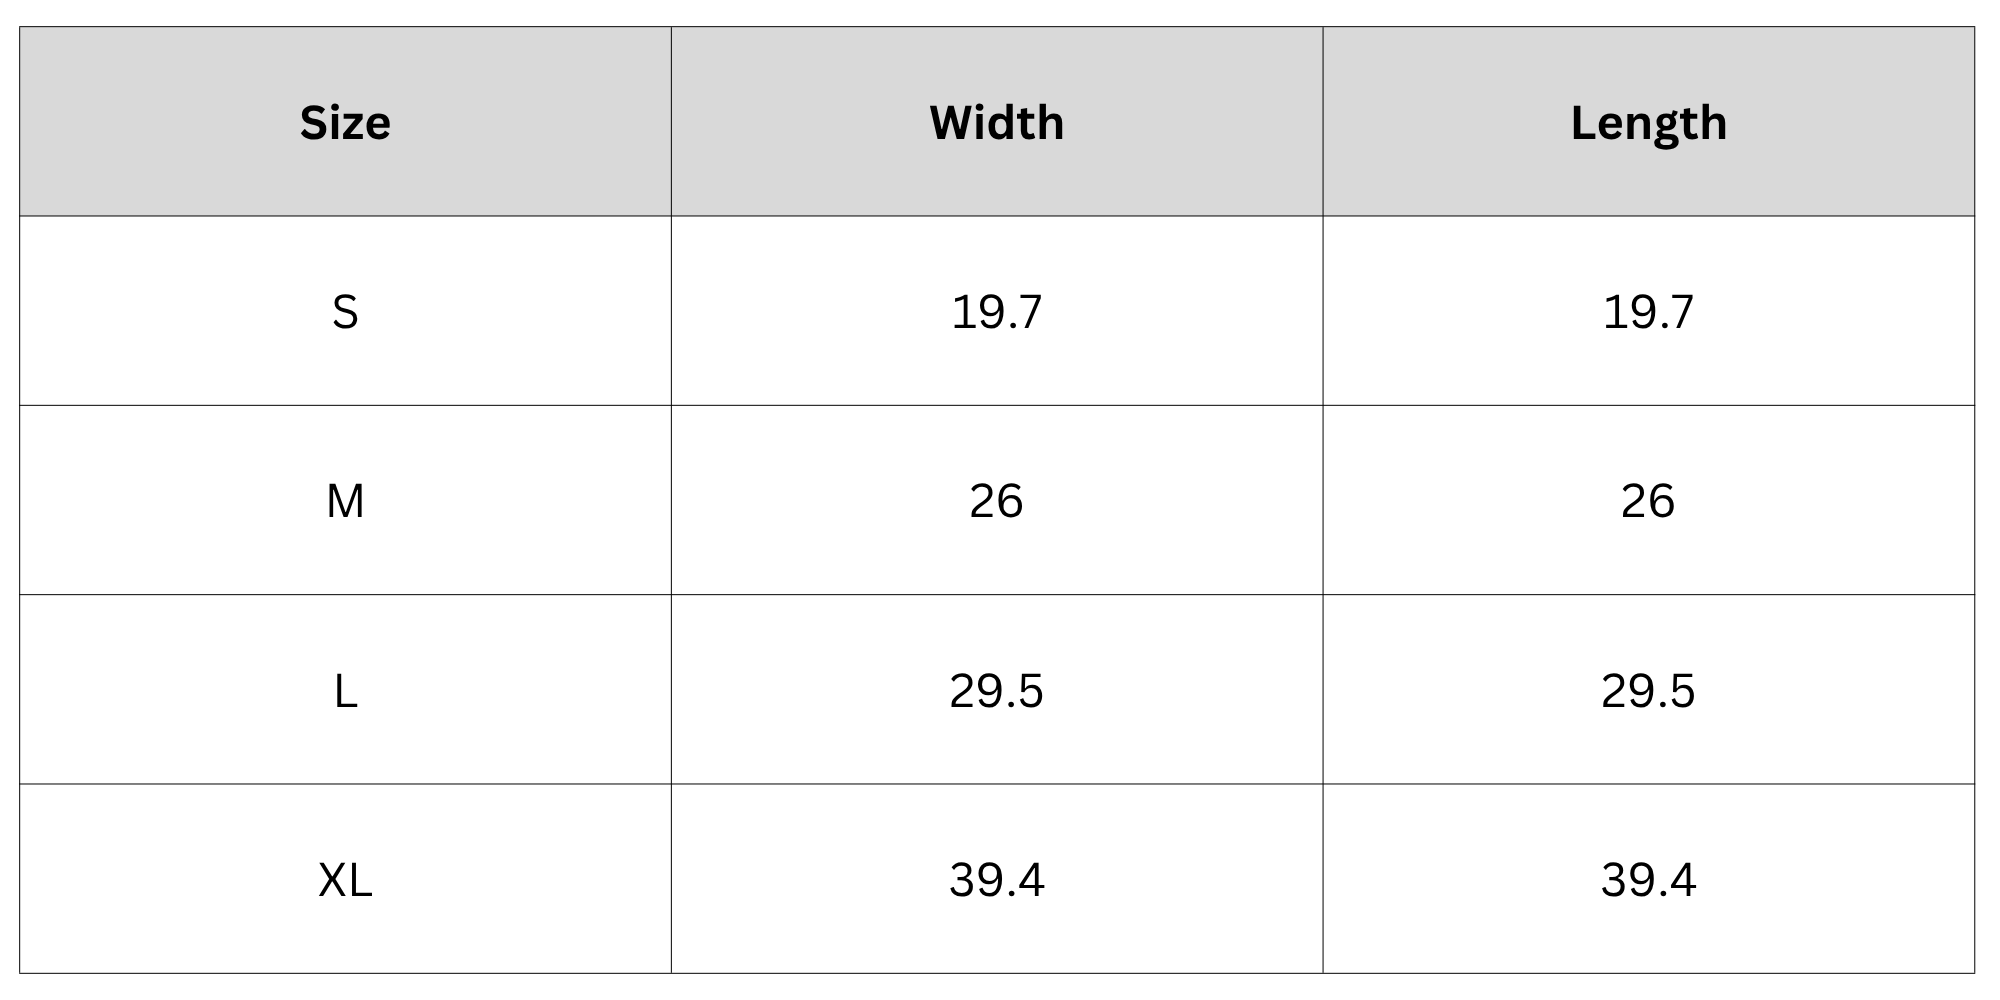2000x1000 pixels.
Task: Click the 29.5 value under Length
Action: [x=1648, y=691]
